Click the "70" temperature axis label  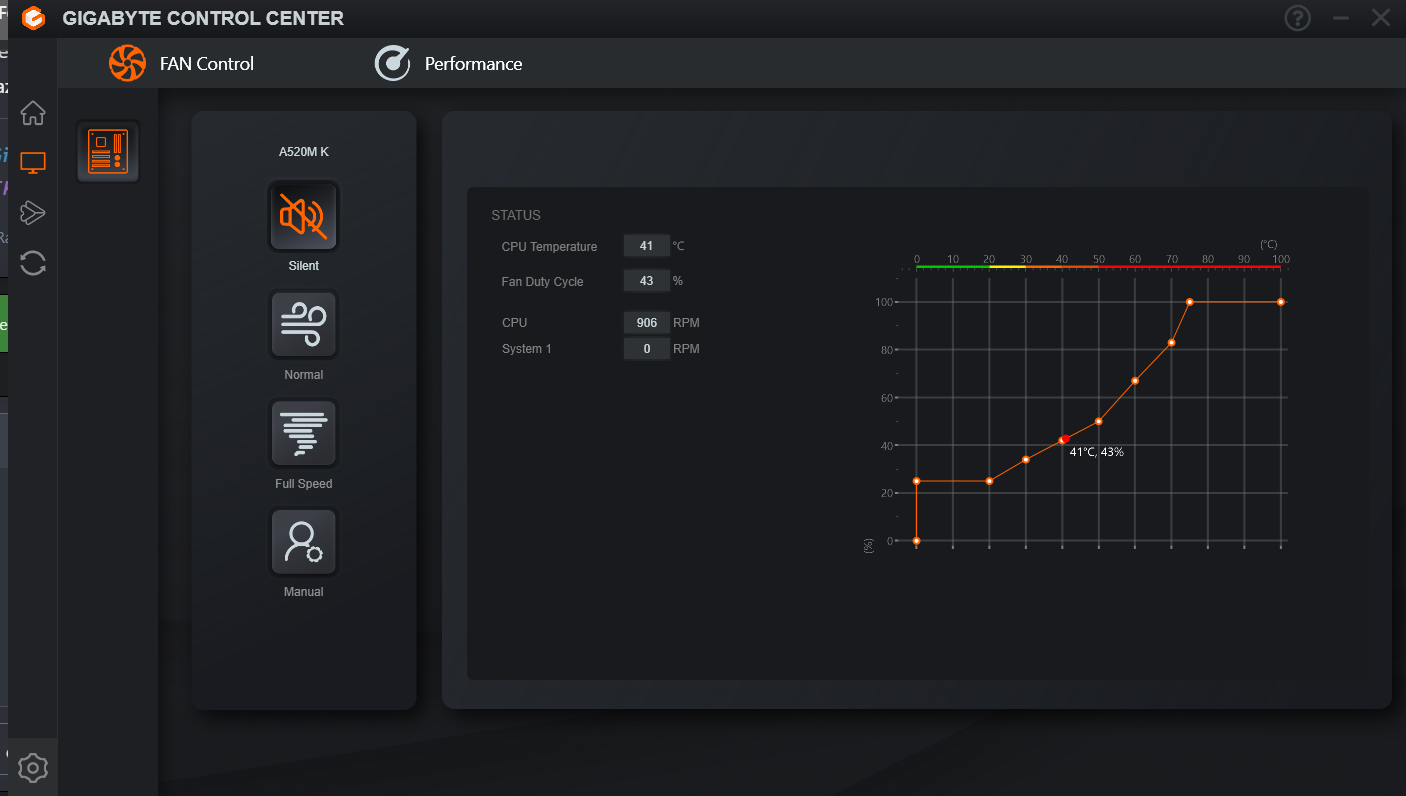[1171, 259]
